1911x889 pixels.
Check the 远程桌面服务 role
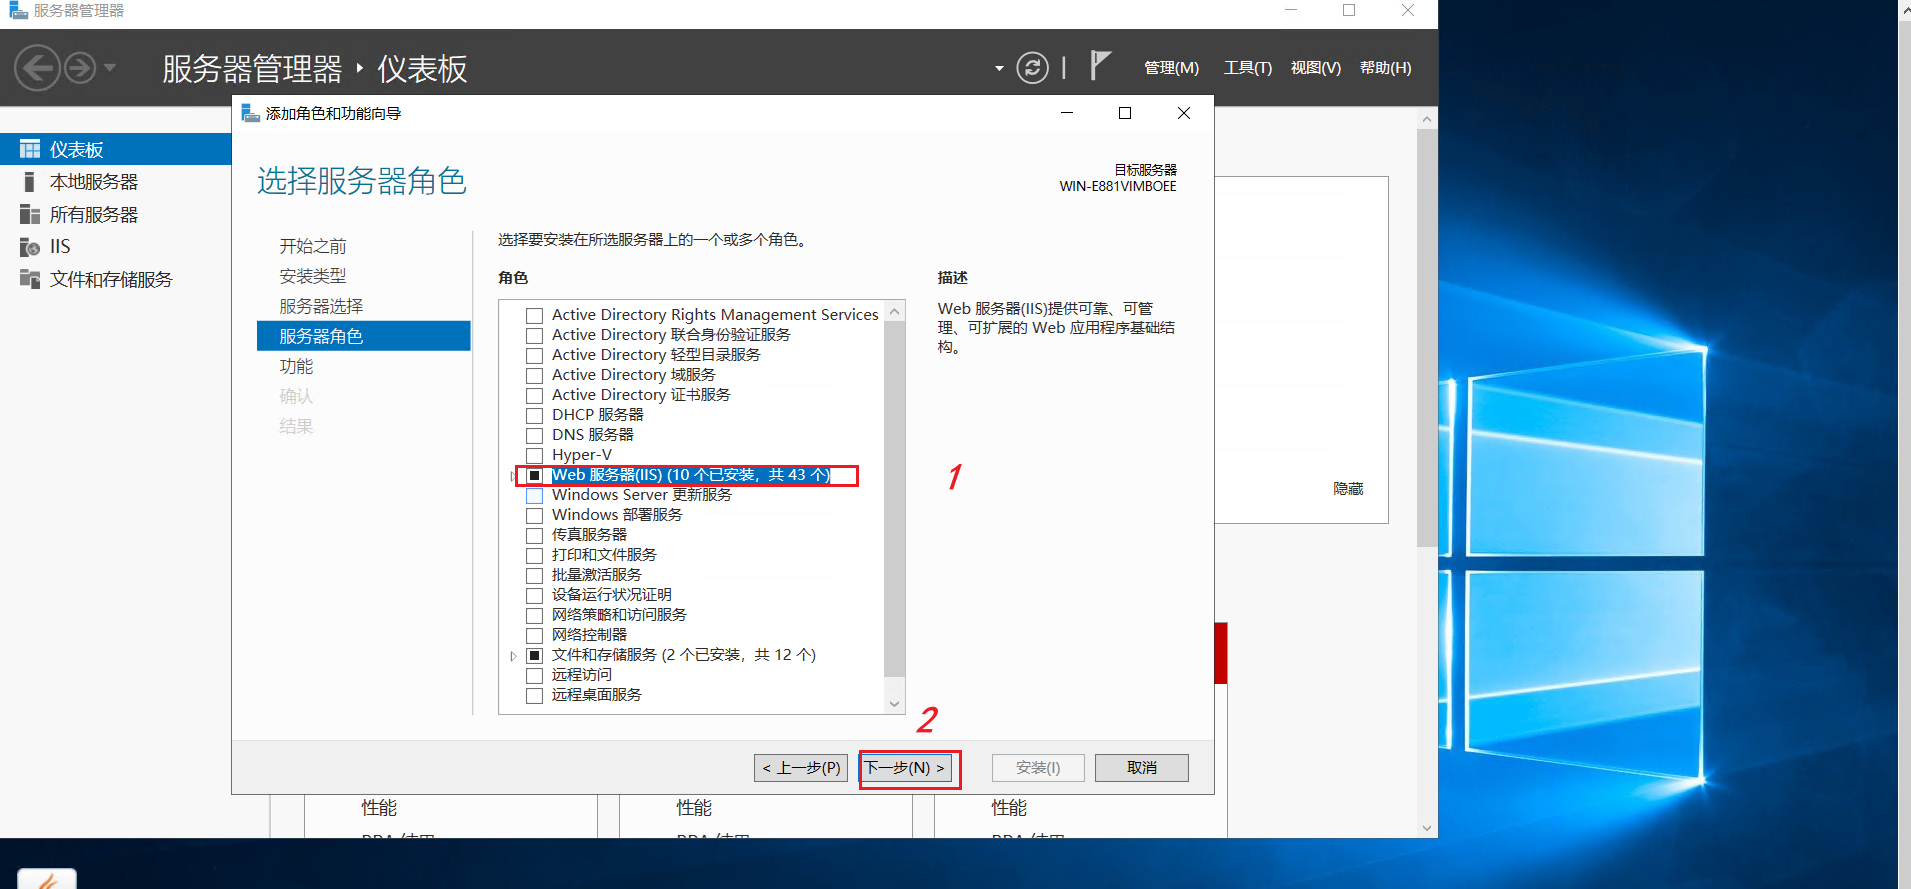[535, 695]
